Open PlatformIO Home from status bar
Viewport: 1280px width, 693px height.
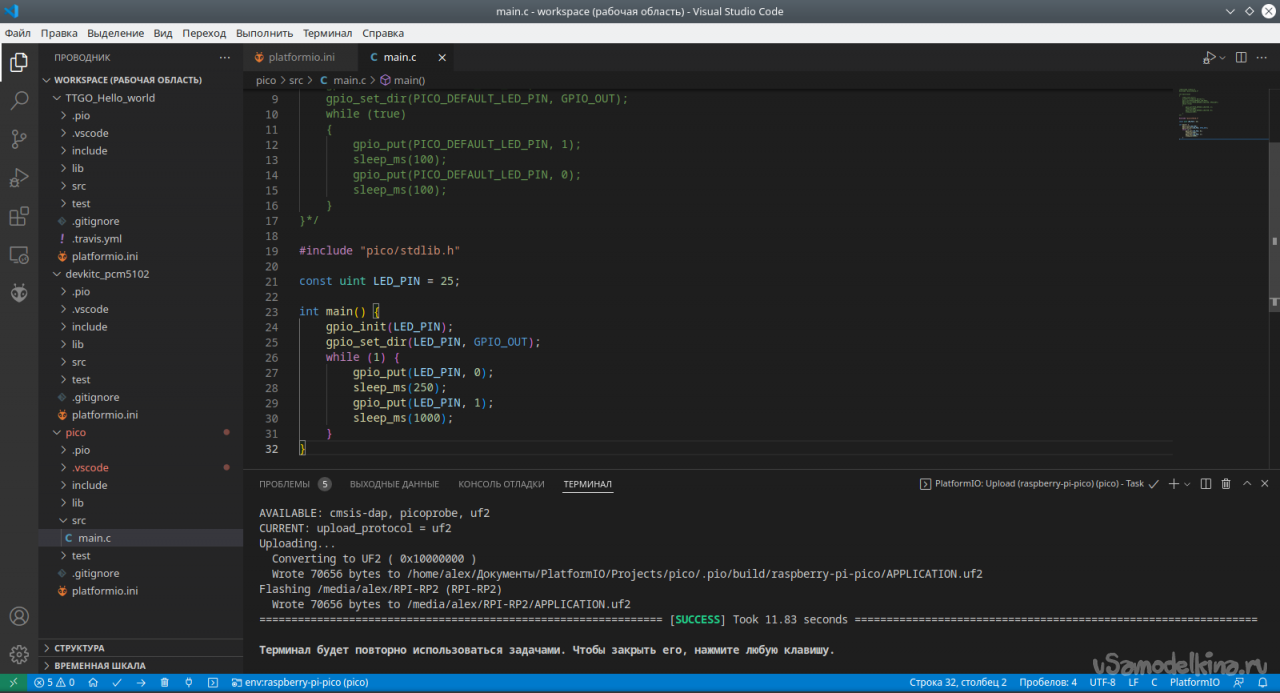click(x=93, y=683)
